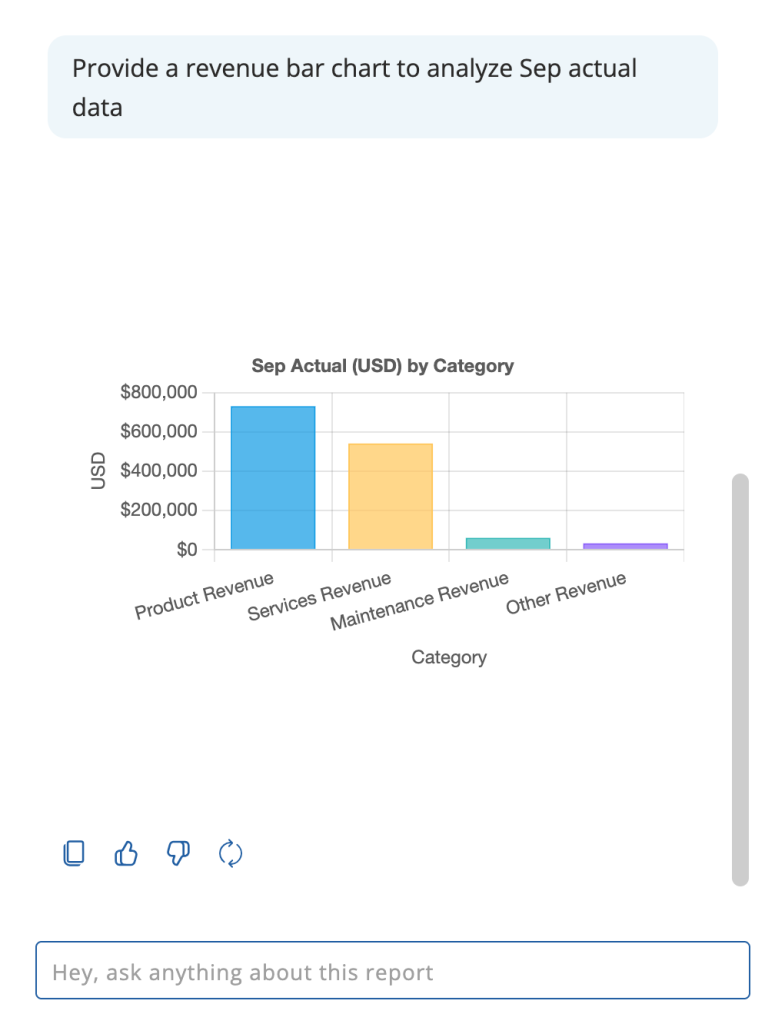The image size is (775, 1024).
Task: Click the $800,000 y-axis tick label
Action: click(159, 392)
